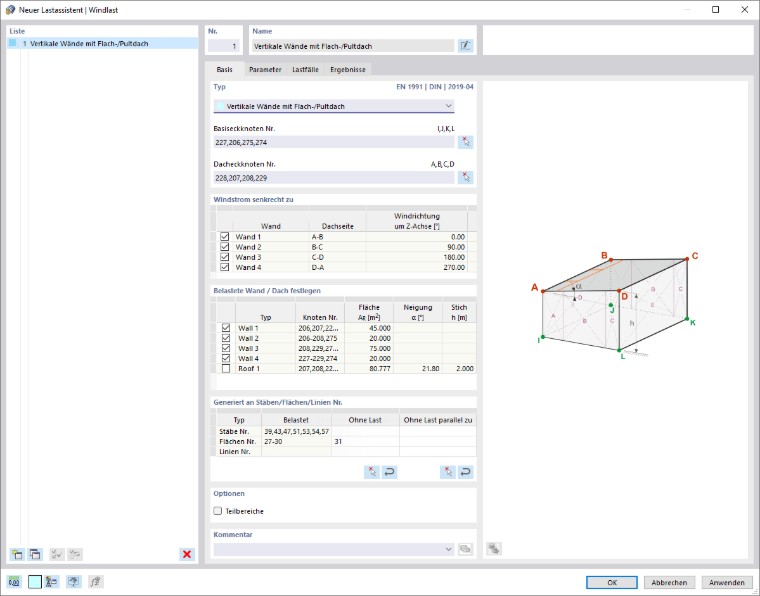Enable the Teilbereiche option

click(218, 511)
